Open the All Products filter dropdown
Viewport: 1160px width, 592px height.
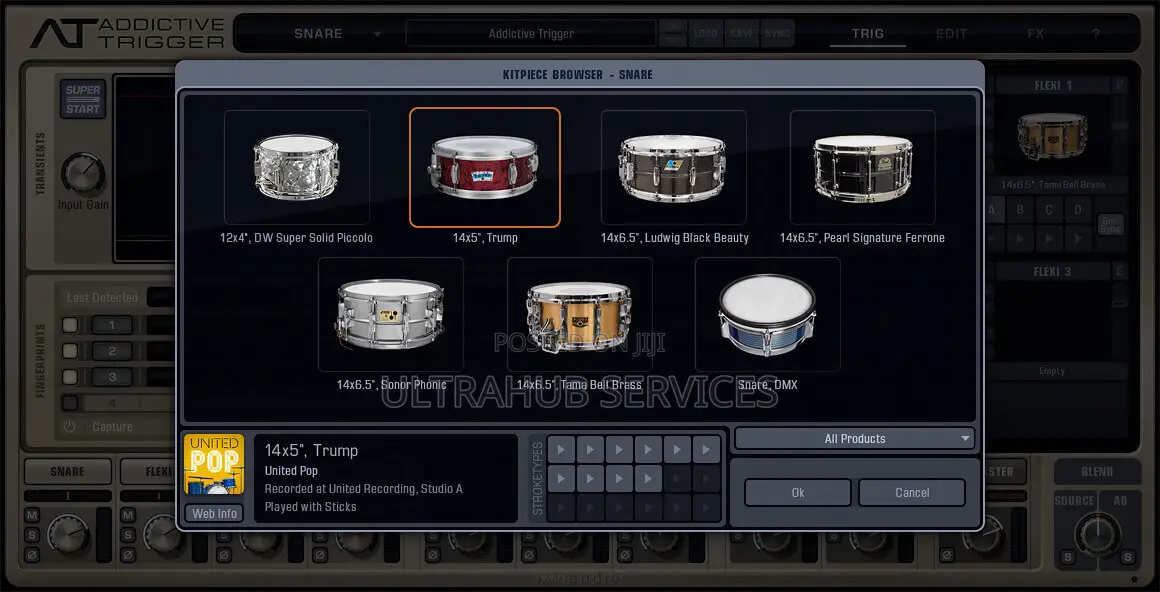[x=854, y=439]
